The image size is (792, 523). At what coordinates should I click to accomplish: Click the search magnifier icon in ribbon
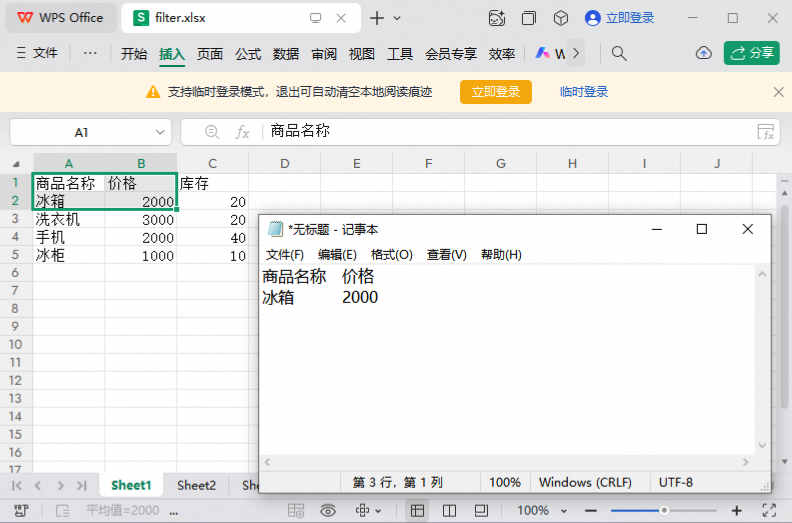coord(619,53)
